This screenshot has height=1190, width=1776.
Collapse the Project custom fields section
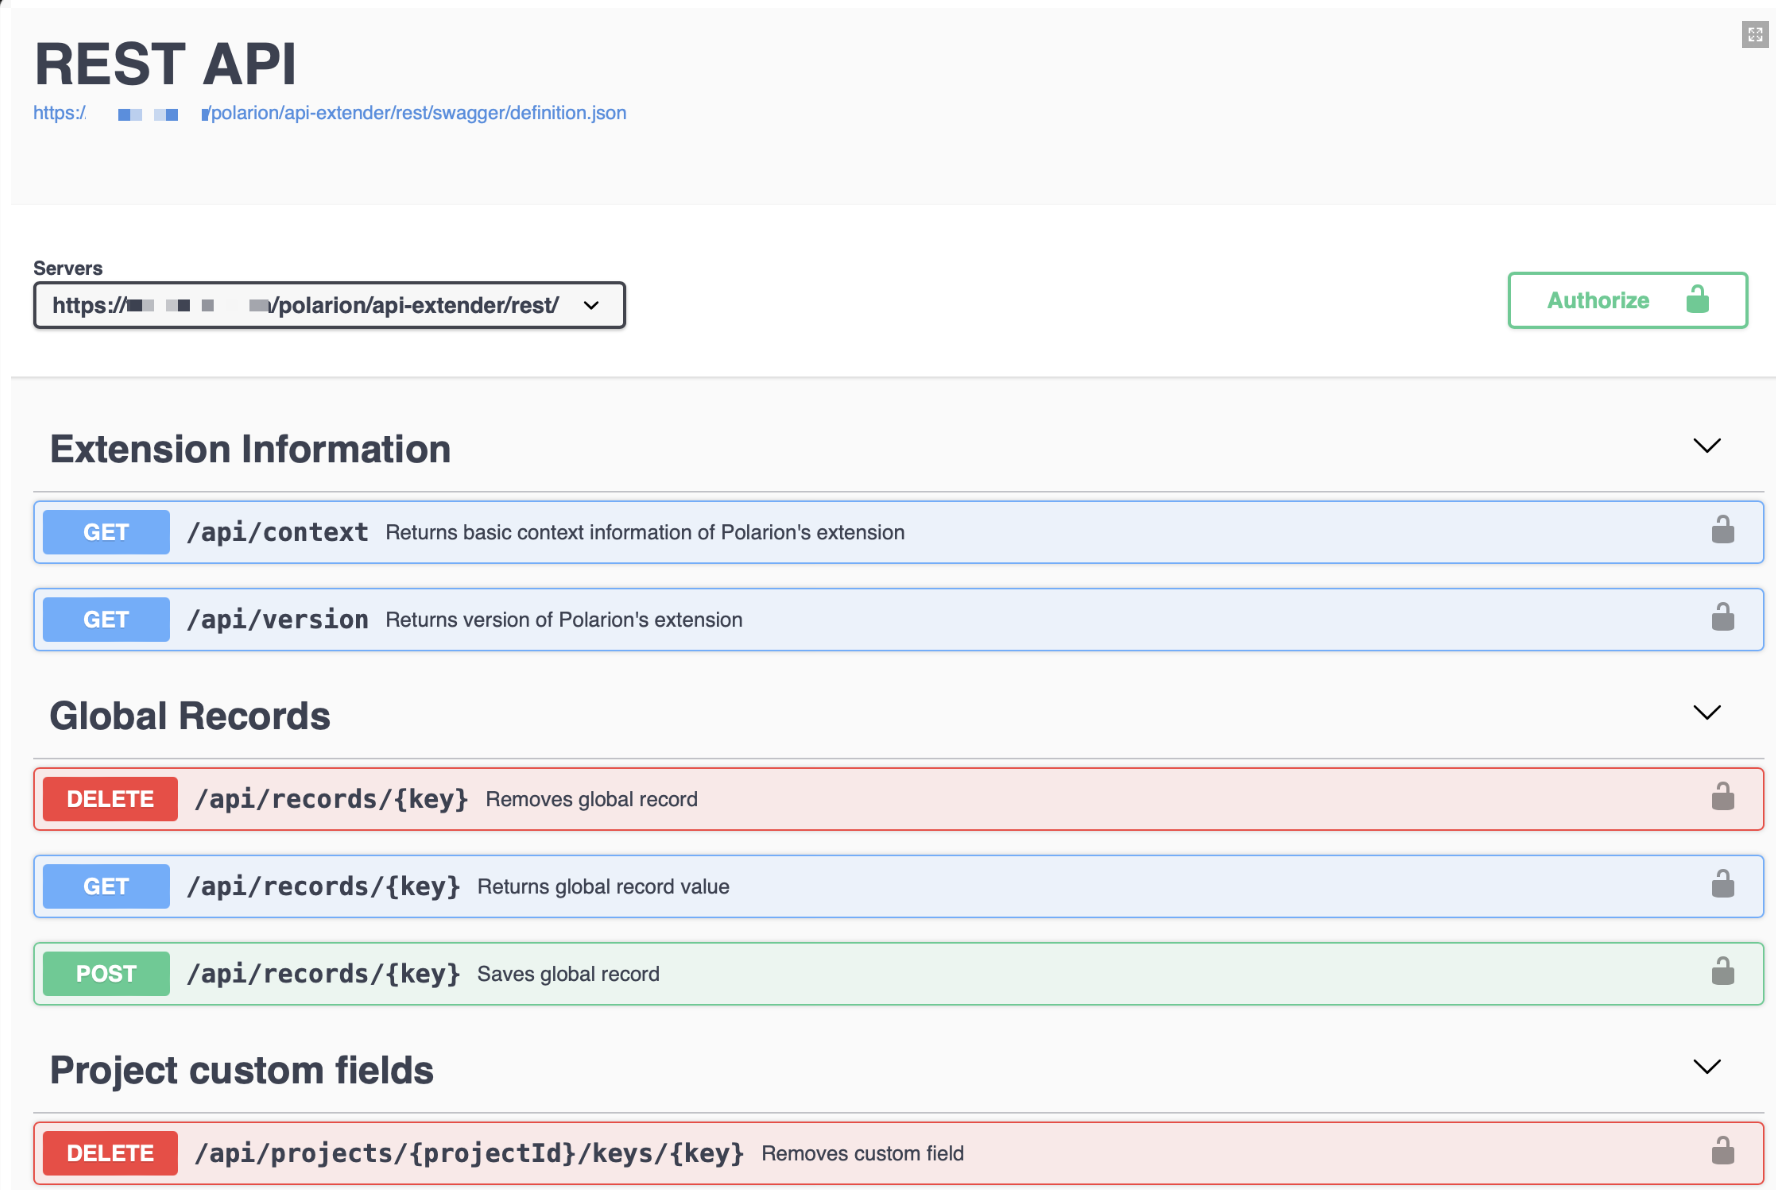click(1706, 1067)
